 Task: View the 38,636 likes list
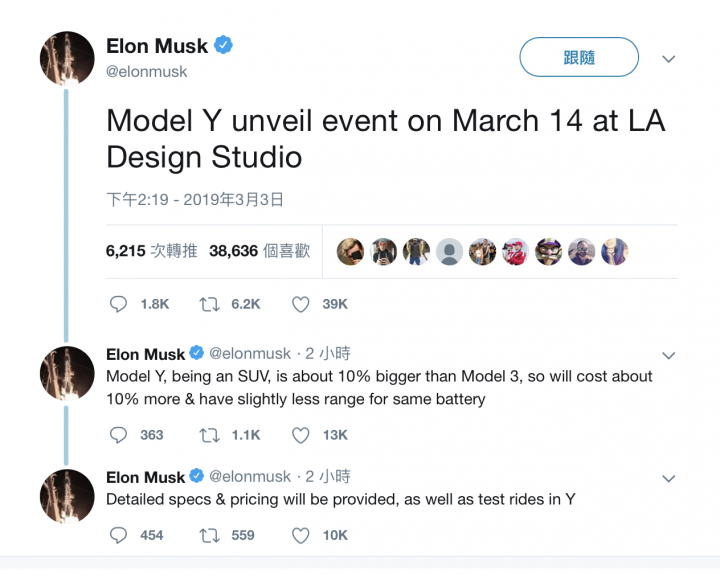pyautogui.click(x=259, y=251)
